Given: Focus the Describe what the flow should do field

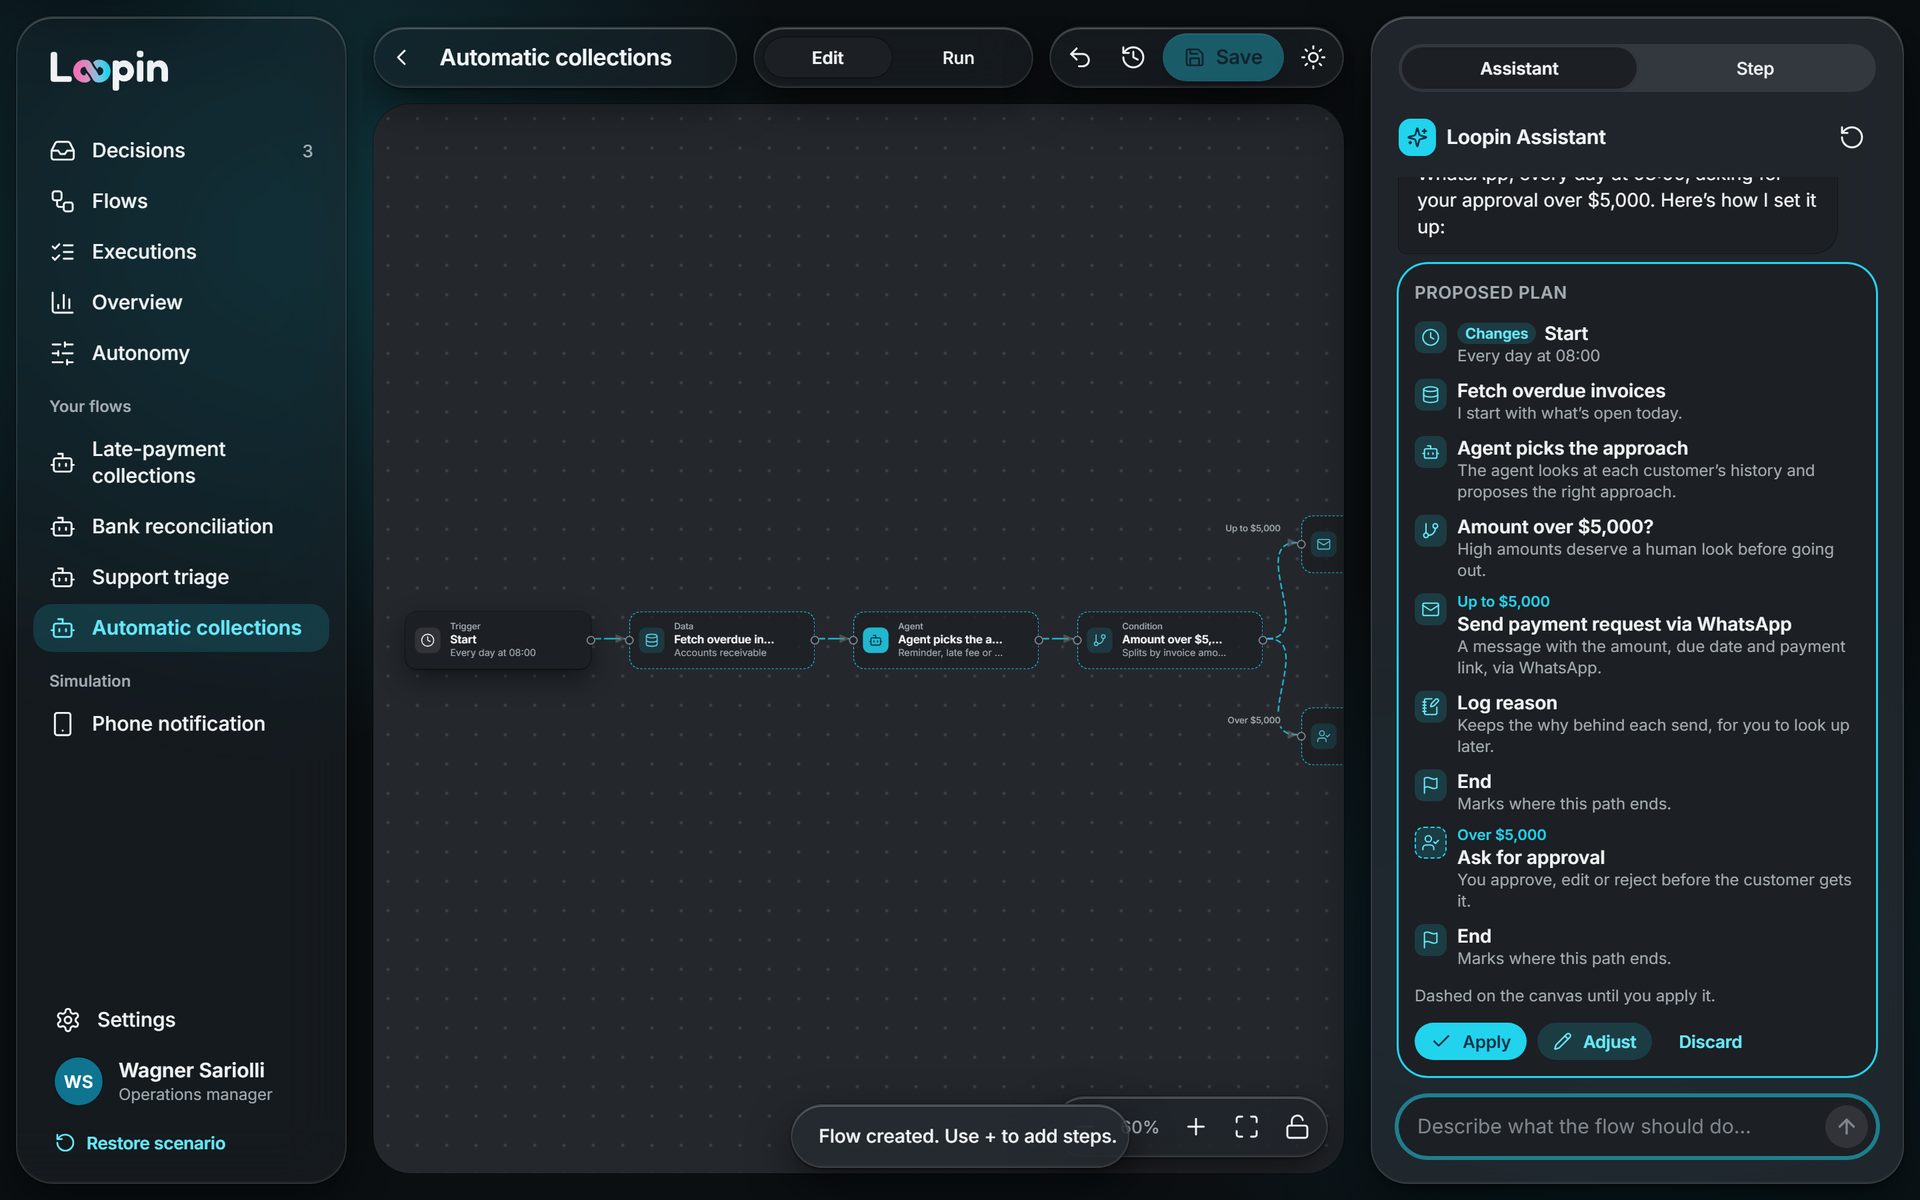Looking at the screenshot, I should (x=1616, y=1126).
